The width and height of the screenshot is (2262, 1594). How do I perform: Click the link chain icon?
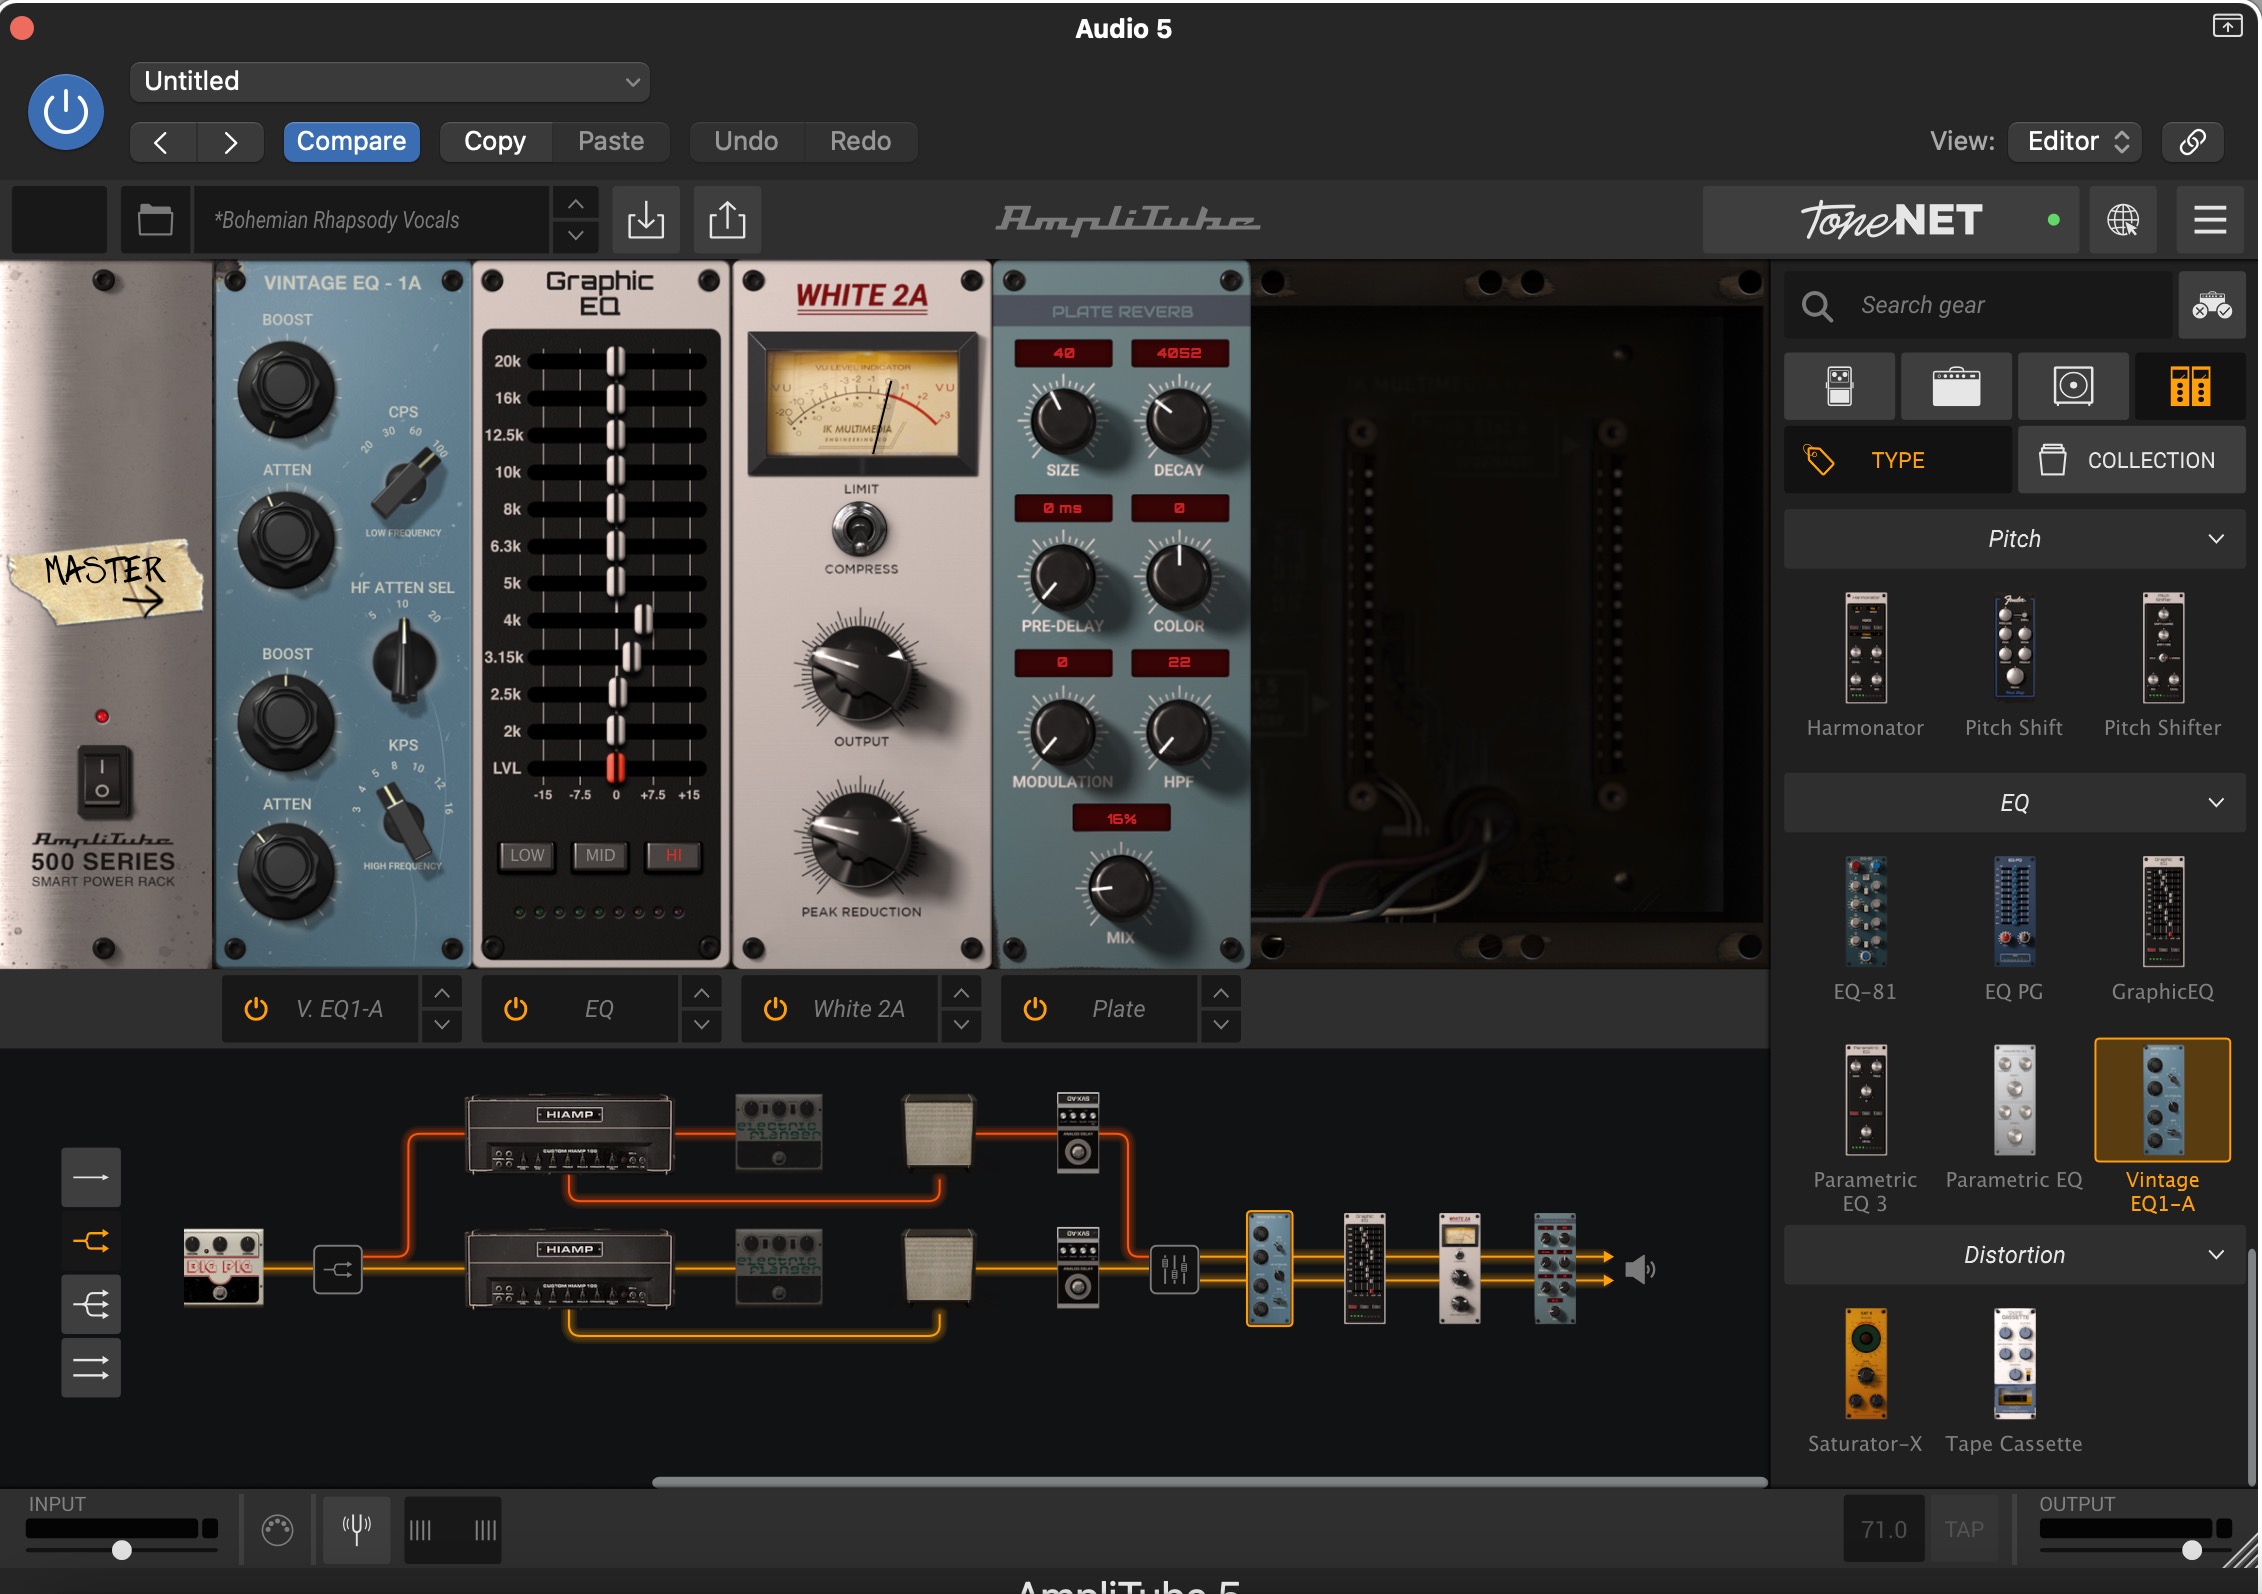click(x=2192, y=142)
